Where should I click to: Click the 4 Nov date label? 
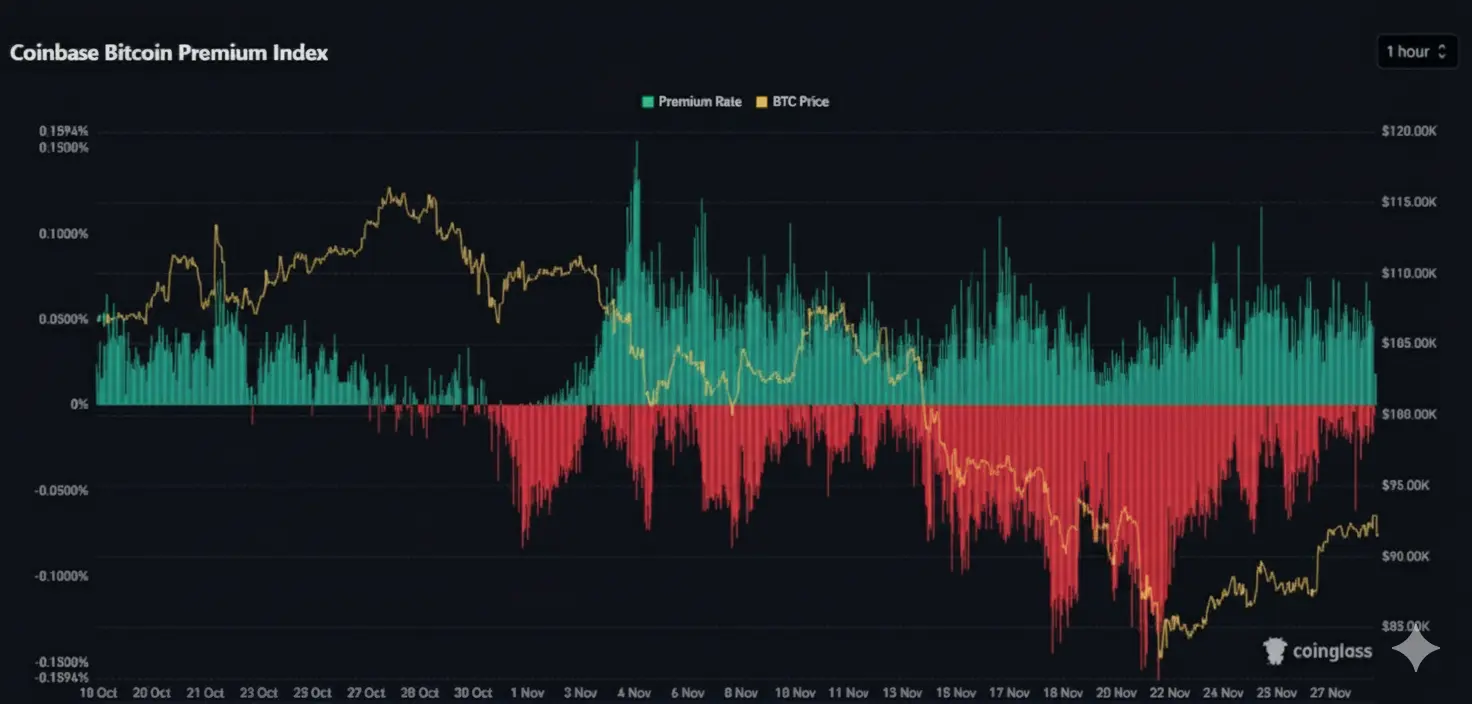click(x=634, y=693)
